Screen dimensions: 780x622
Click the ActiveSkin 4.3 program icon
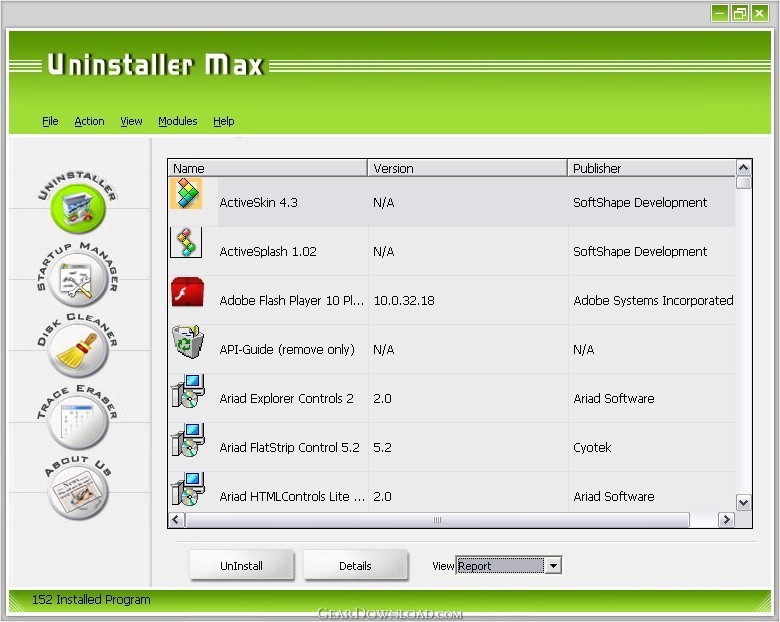pos(186,193)
